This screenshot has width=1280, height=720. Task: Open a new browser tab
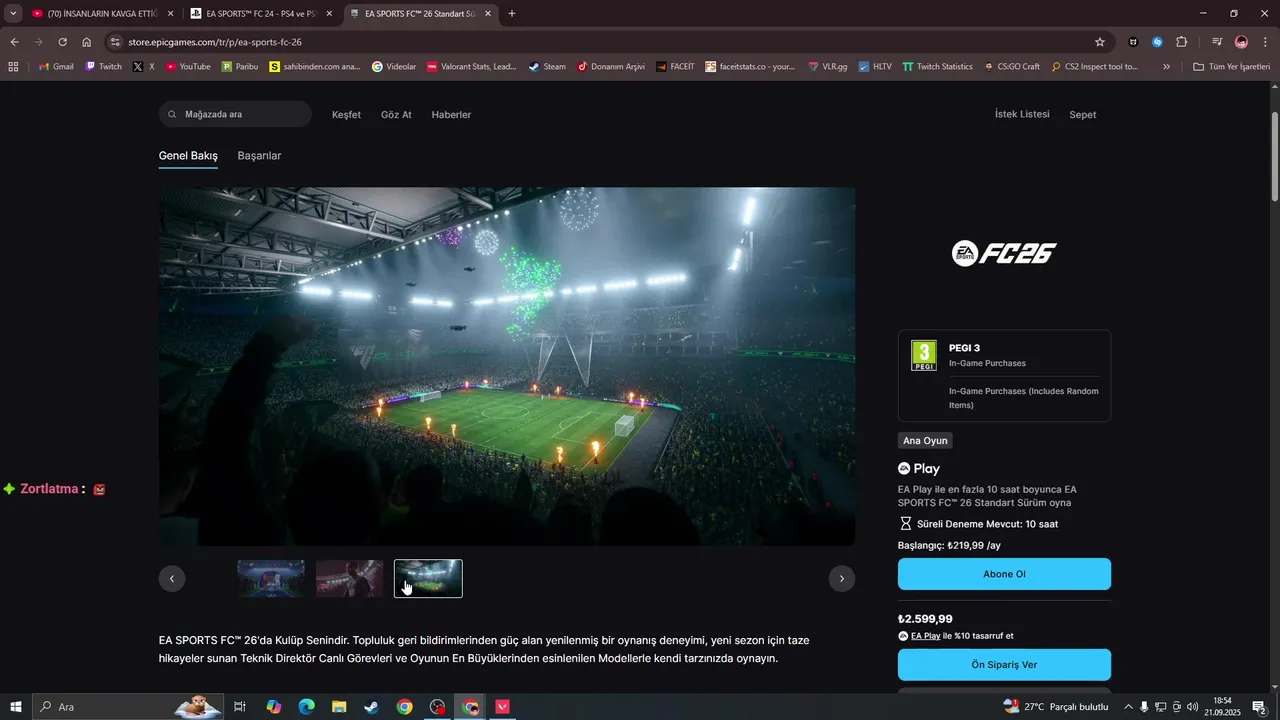[x=512, y=14]
